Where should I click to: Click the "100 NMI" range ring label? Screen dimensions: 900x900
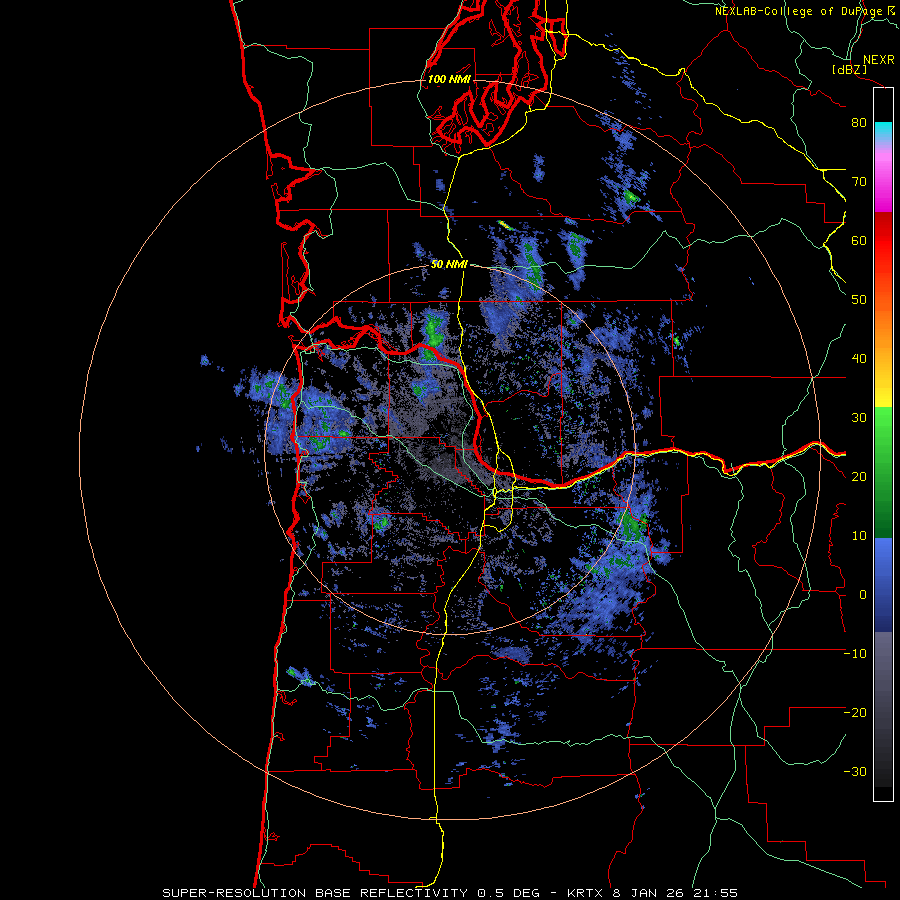449,79
